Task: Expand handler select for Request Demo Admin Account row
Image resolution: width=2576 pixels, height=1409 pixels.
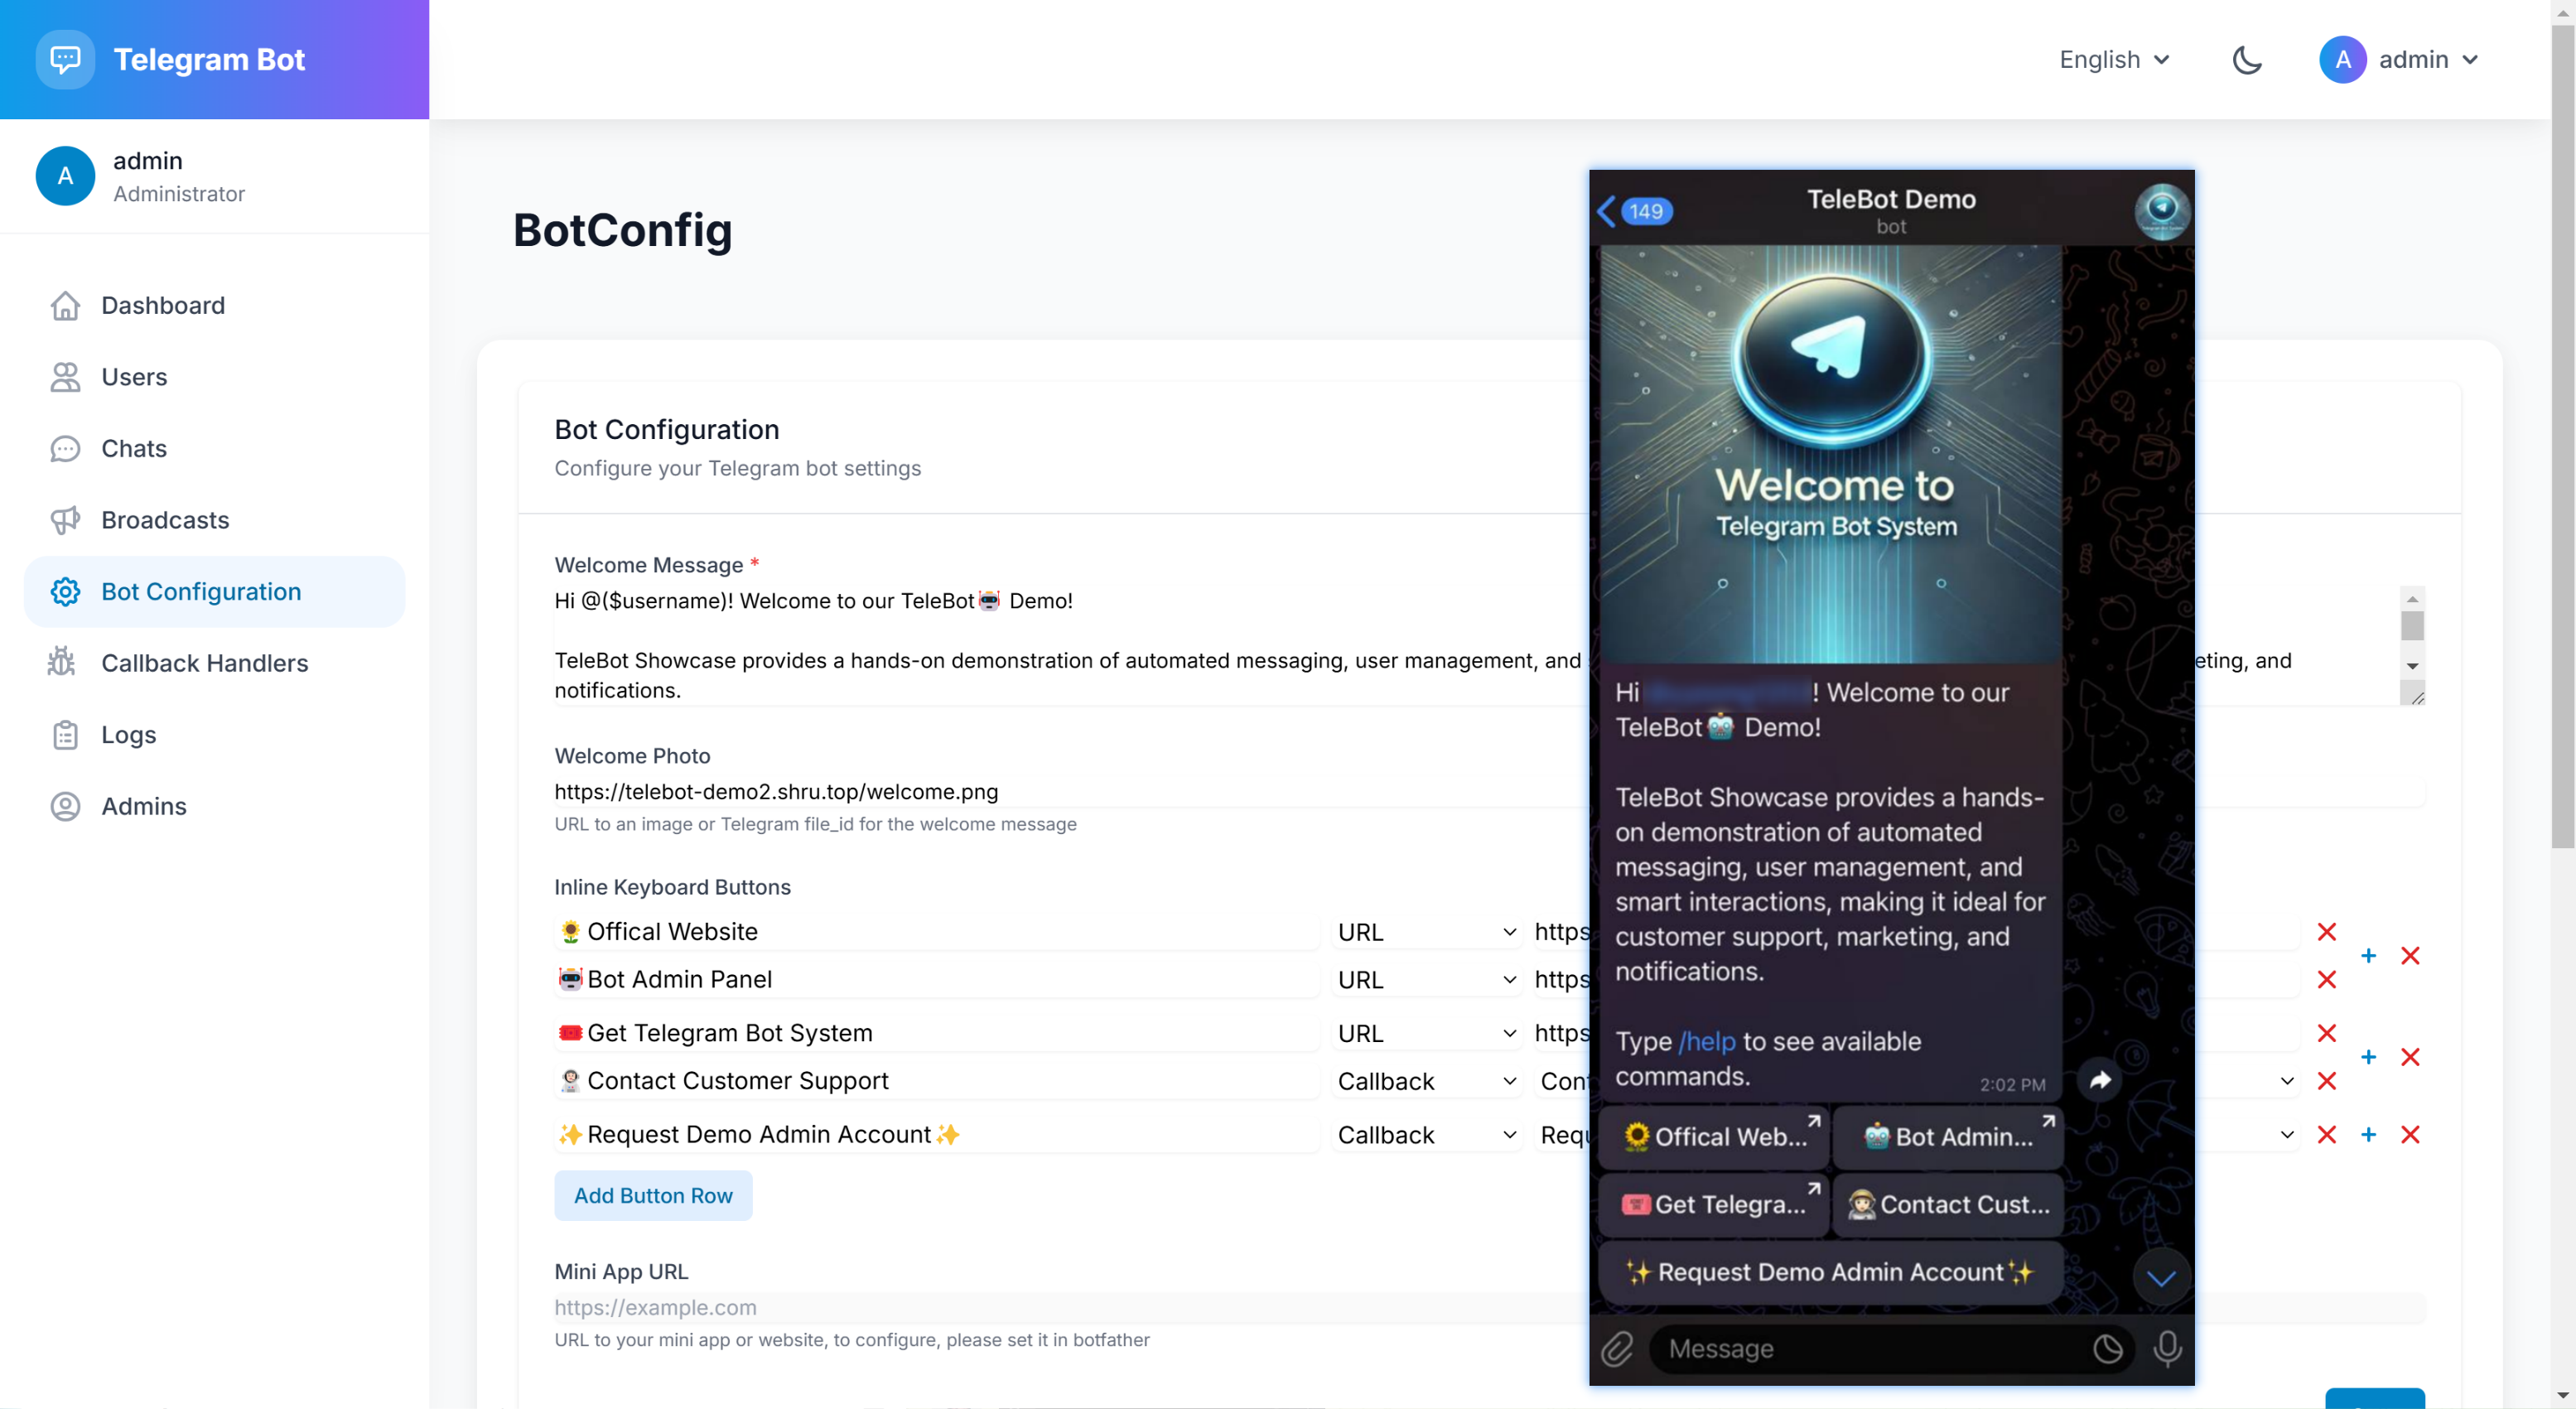Action: click(2286, 1134)
